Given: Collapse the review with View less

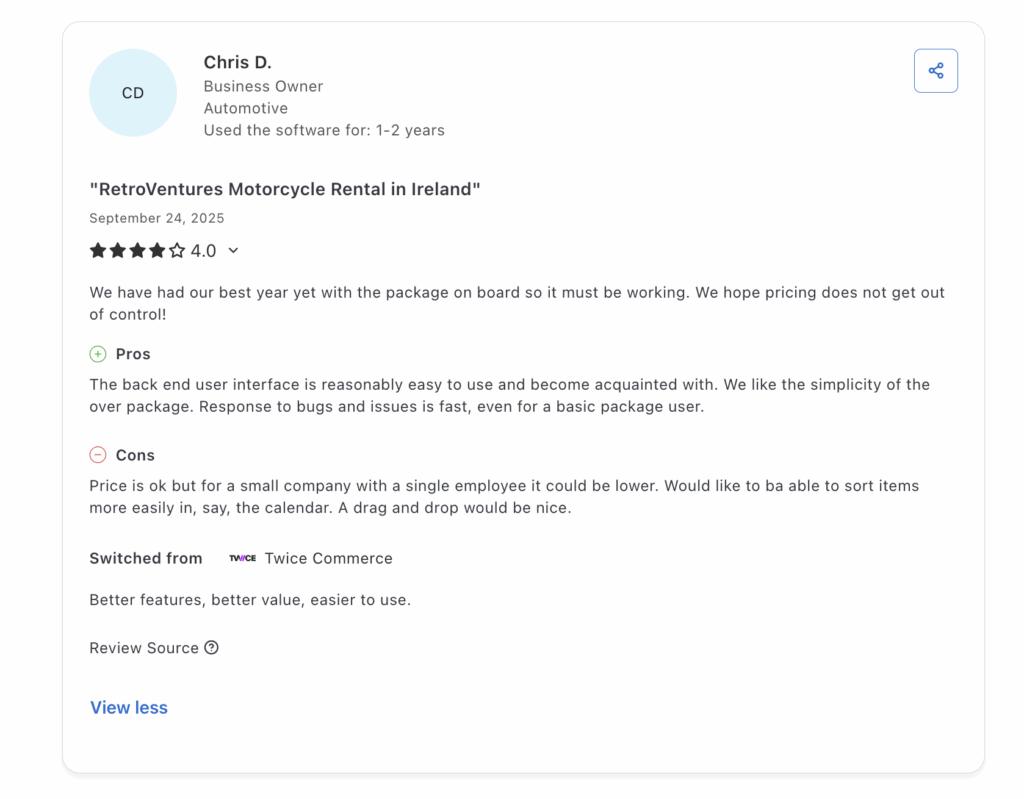Looking at the screenshot, I should coord(129,707).
